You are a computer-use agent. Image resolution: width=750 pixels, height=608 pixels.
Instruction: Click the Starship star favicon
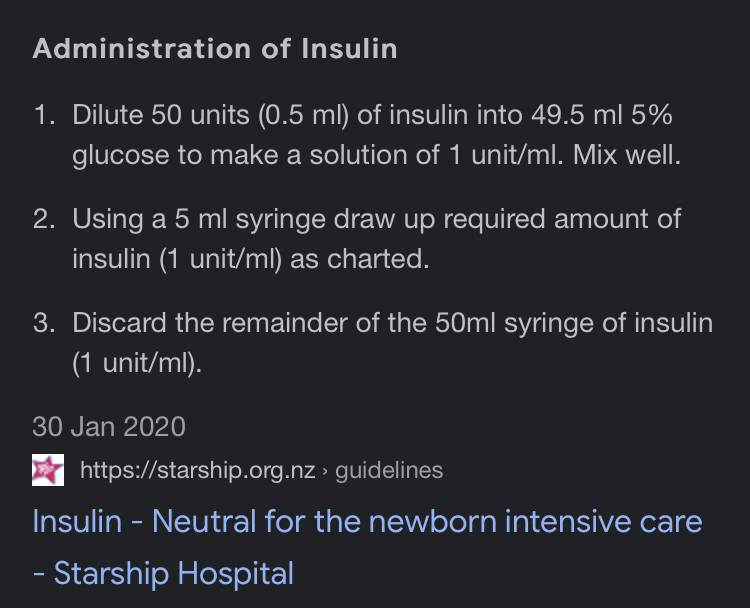(48, 470)
